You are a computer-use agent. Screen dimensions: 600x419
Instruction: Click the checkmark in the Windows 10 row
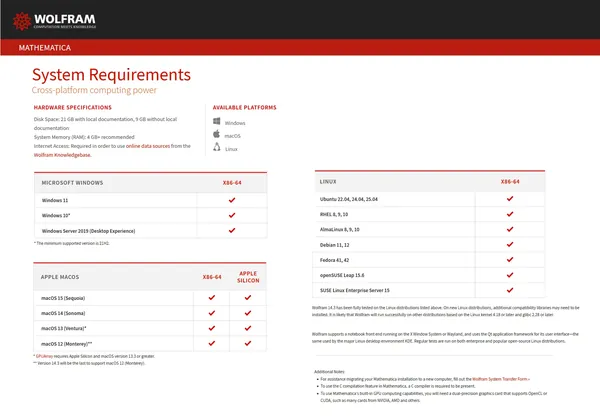[232, 215]
